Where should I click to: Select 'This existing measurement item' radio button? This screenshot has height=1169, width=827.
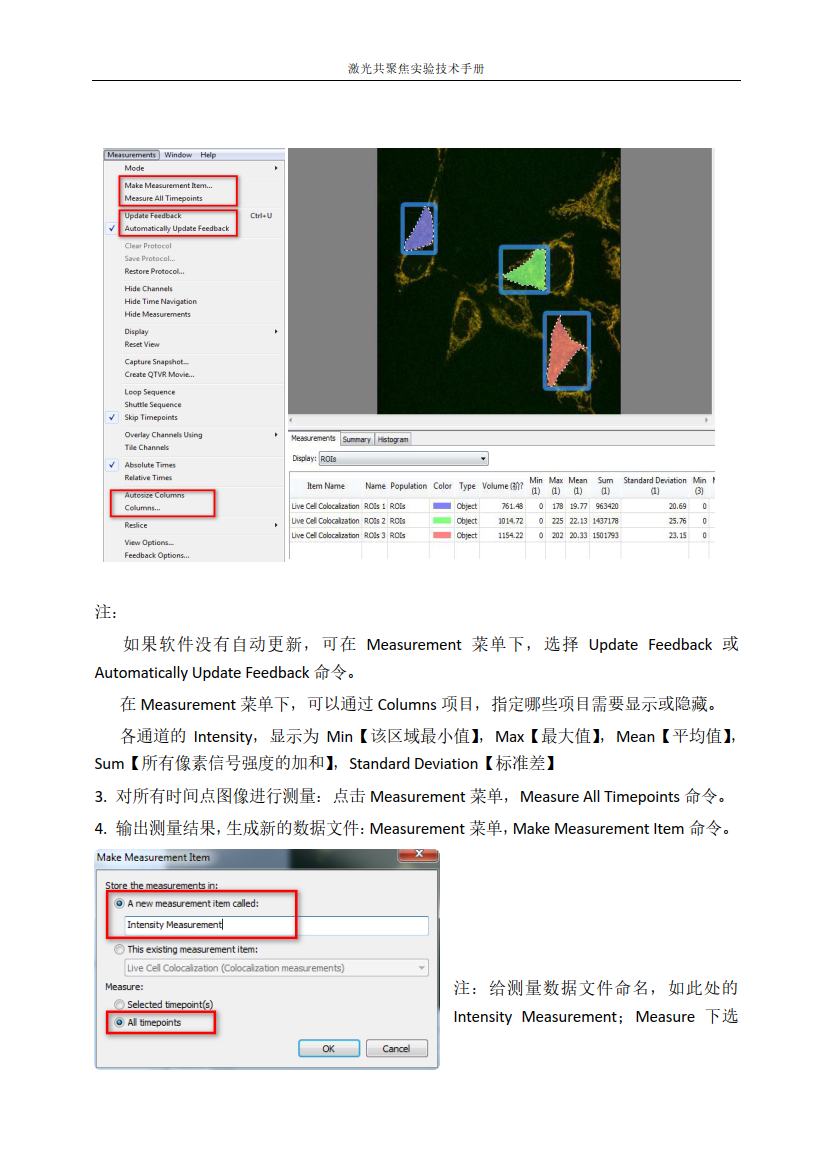(120, 949)
